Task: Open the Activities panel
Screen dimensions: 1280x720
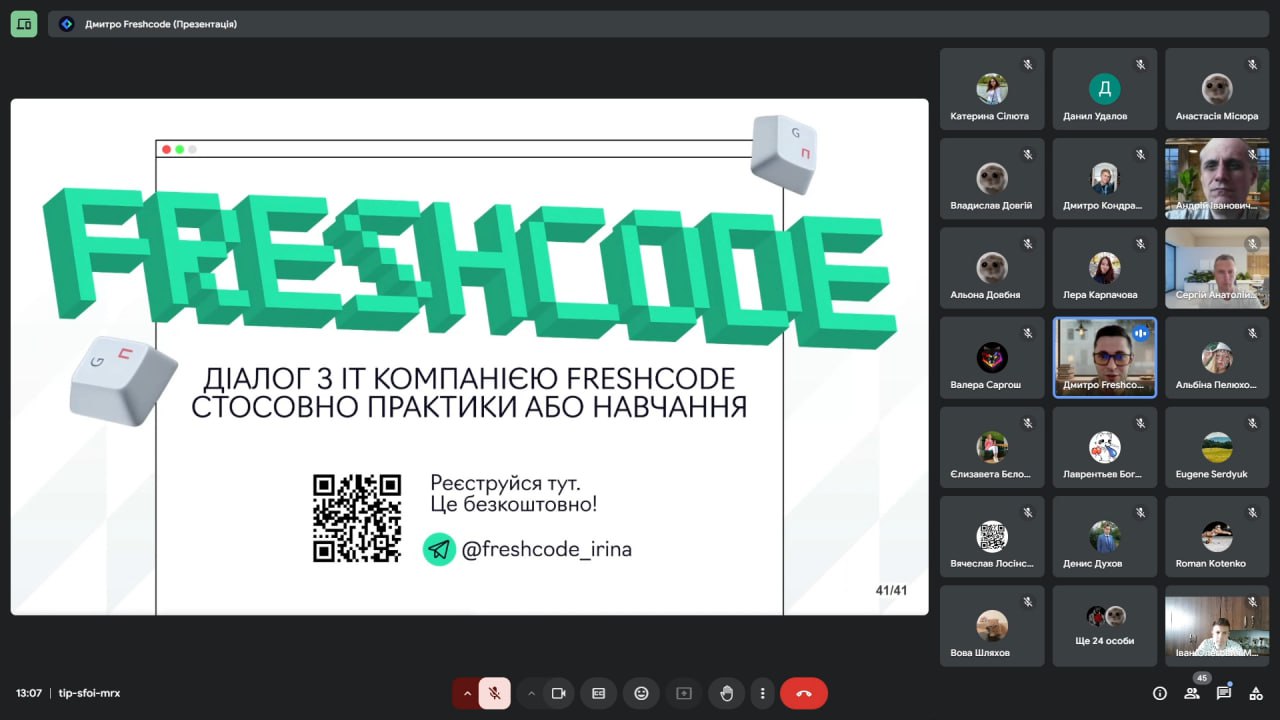Action: (x=1256, y=693)
